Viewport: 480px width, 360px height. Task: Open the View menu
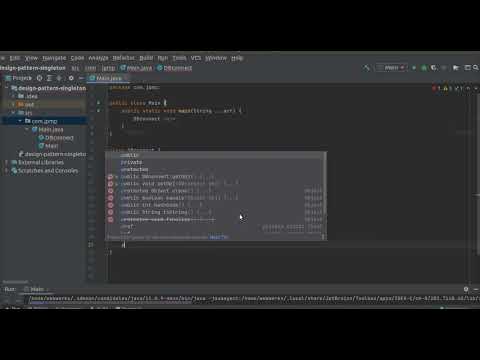click(31, 58)
